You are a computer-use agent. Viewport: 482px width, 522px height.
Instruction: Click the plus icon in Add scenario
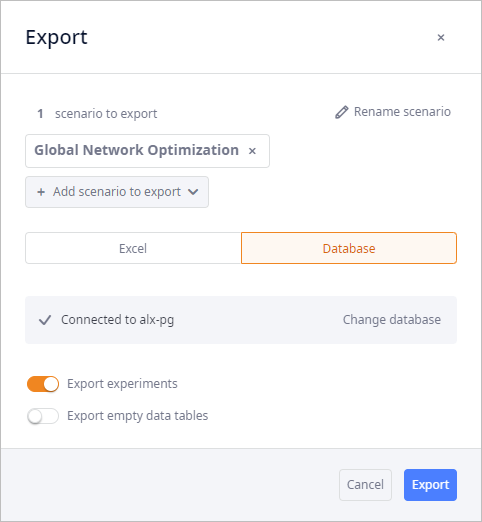41,192
